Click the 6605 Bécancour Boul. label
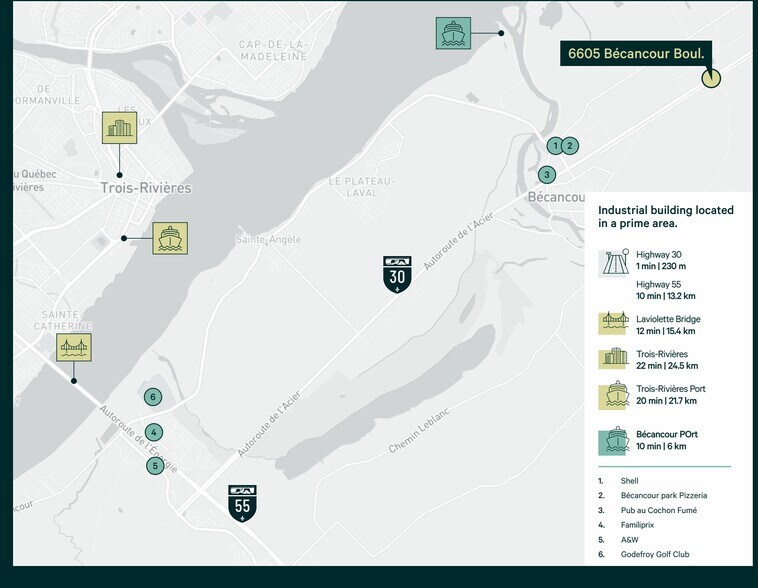 click(636, 53)
